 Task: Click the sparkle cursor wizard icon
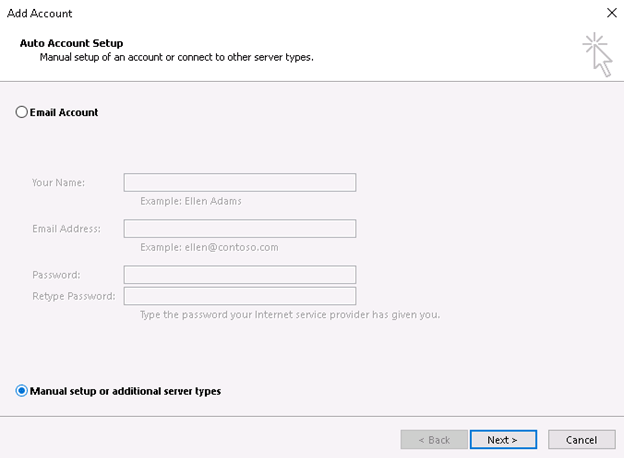597,55
